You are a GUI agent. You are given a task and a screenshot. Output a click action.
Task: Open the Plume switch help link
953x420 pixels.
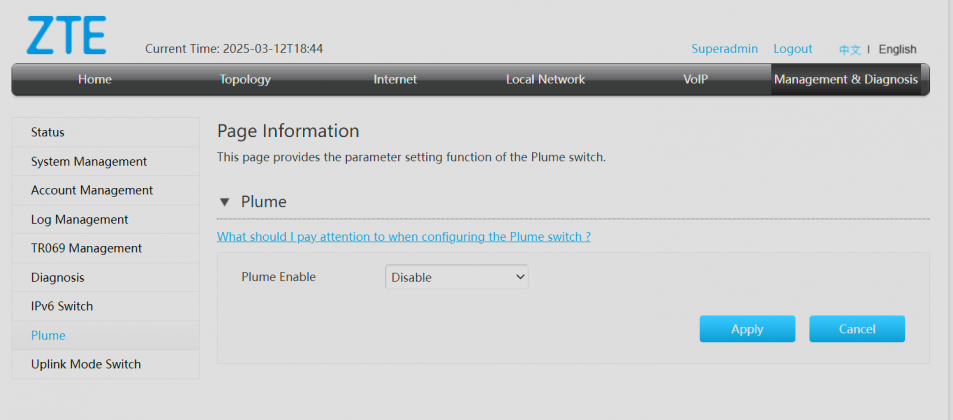tap(404, 236)
